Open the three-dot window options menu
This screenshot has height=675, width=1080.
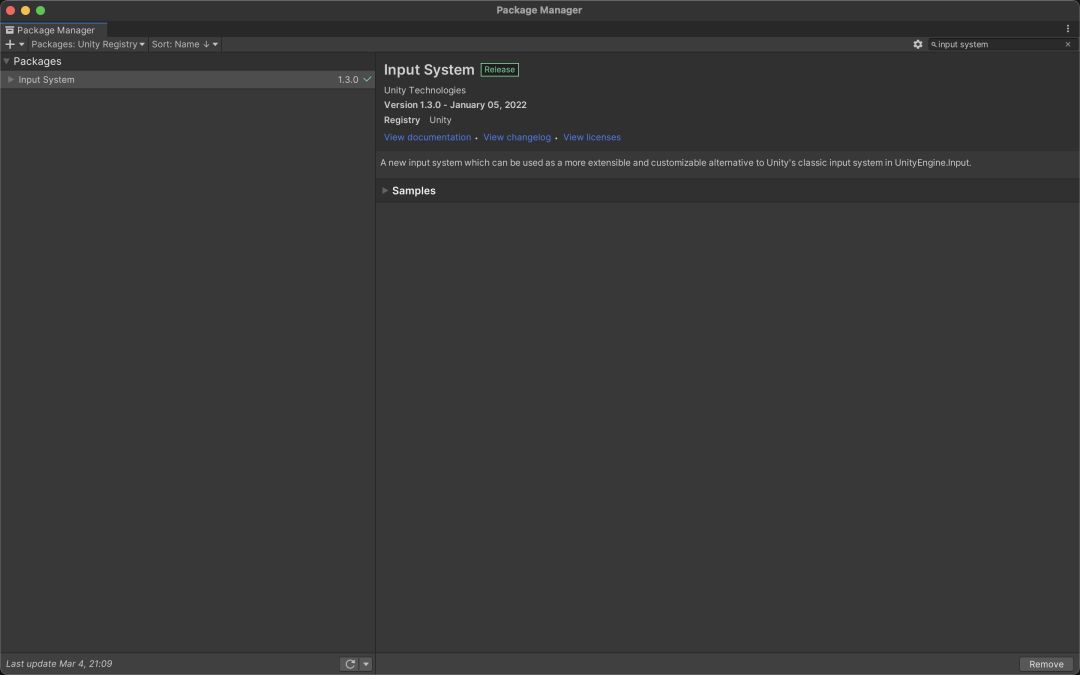click(1068, 29)
